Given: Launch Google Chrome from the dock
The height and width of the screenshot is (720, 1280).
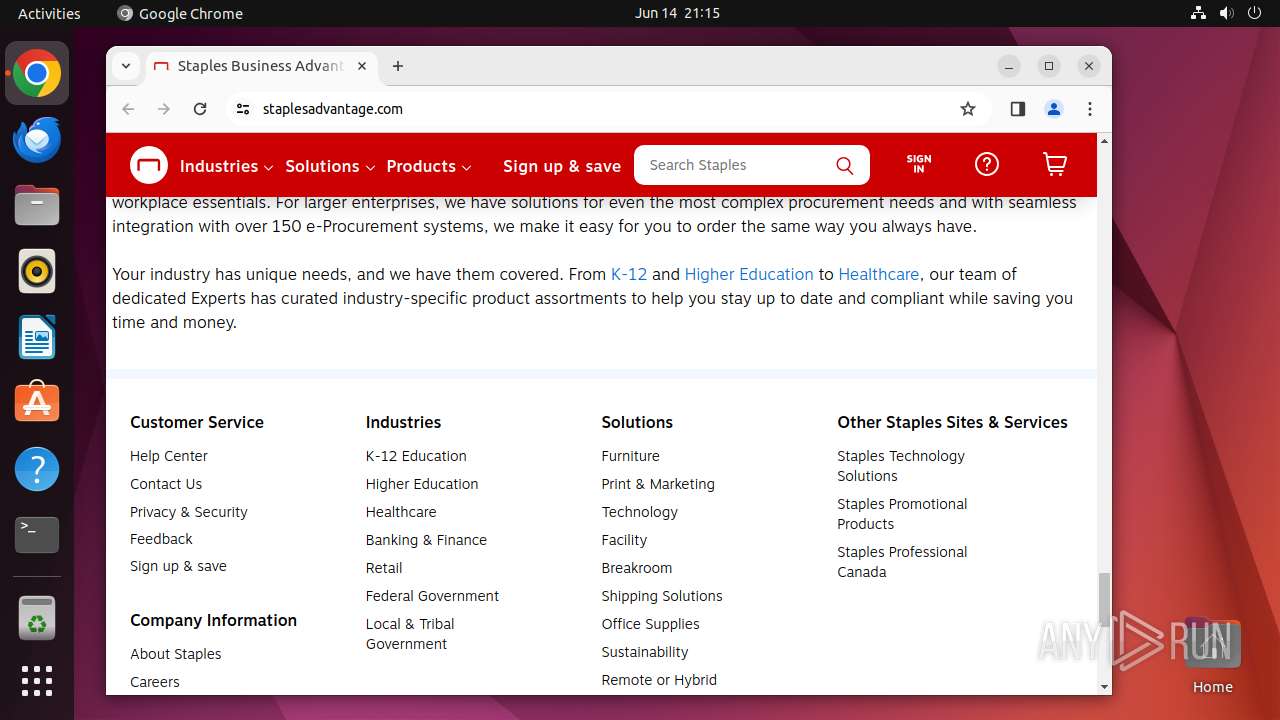Looking at the screenshot, I should (x=37, y=74).
